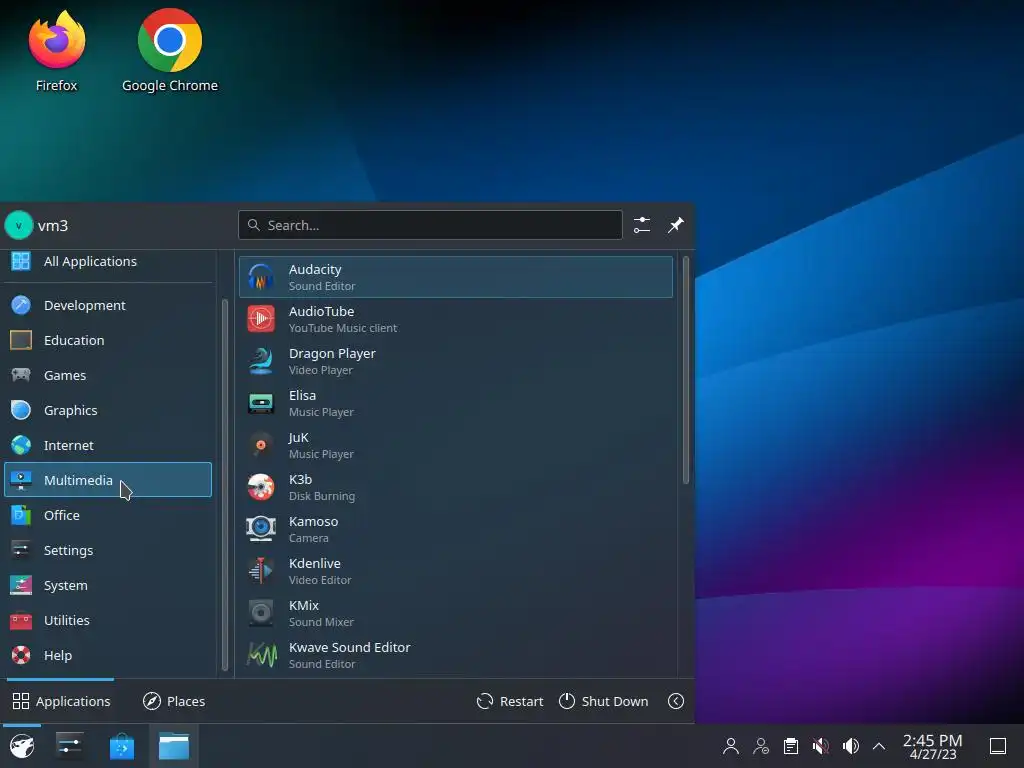Click the category list scrollbar

[x=225, y=485]
